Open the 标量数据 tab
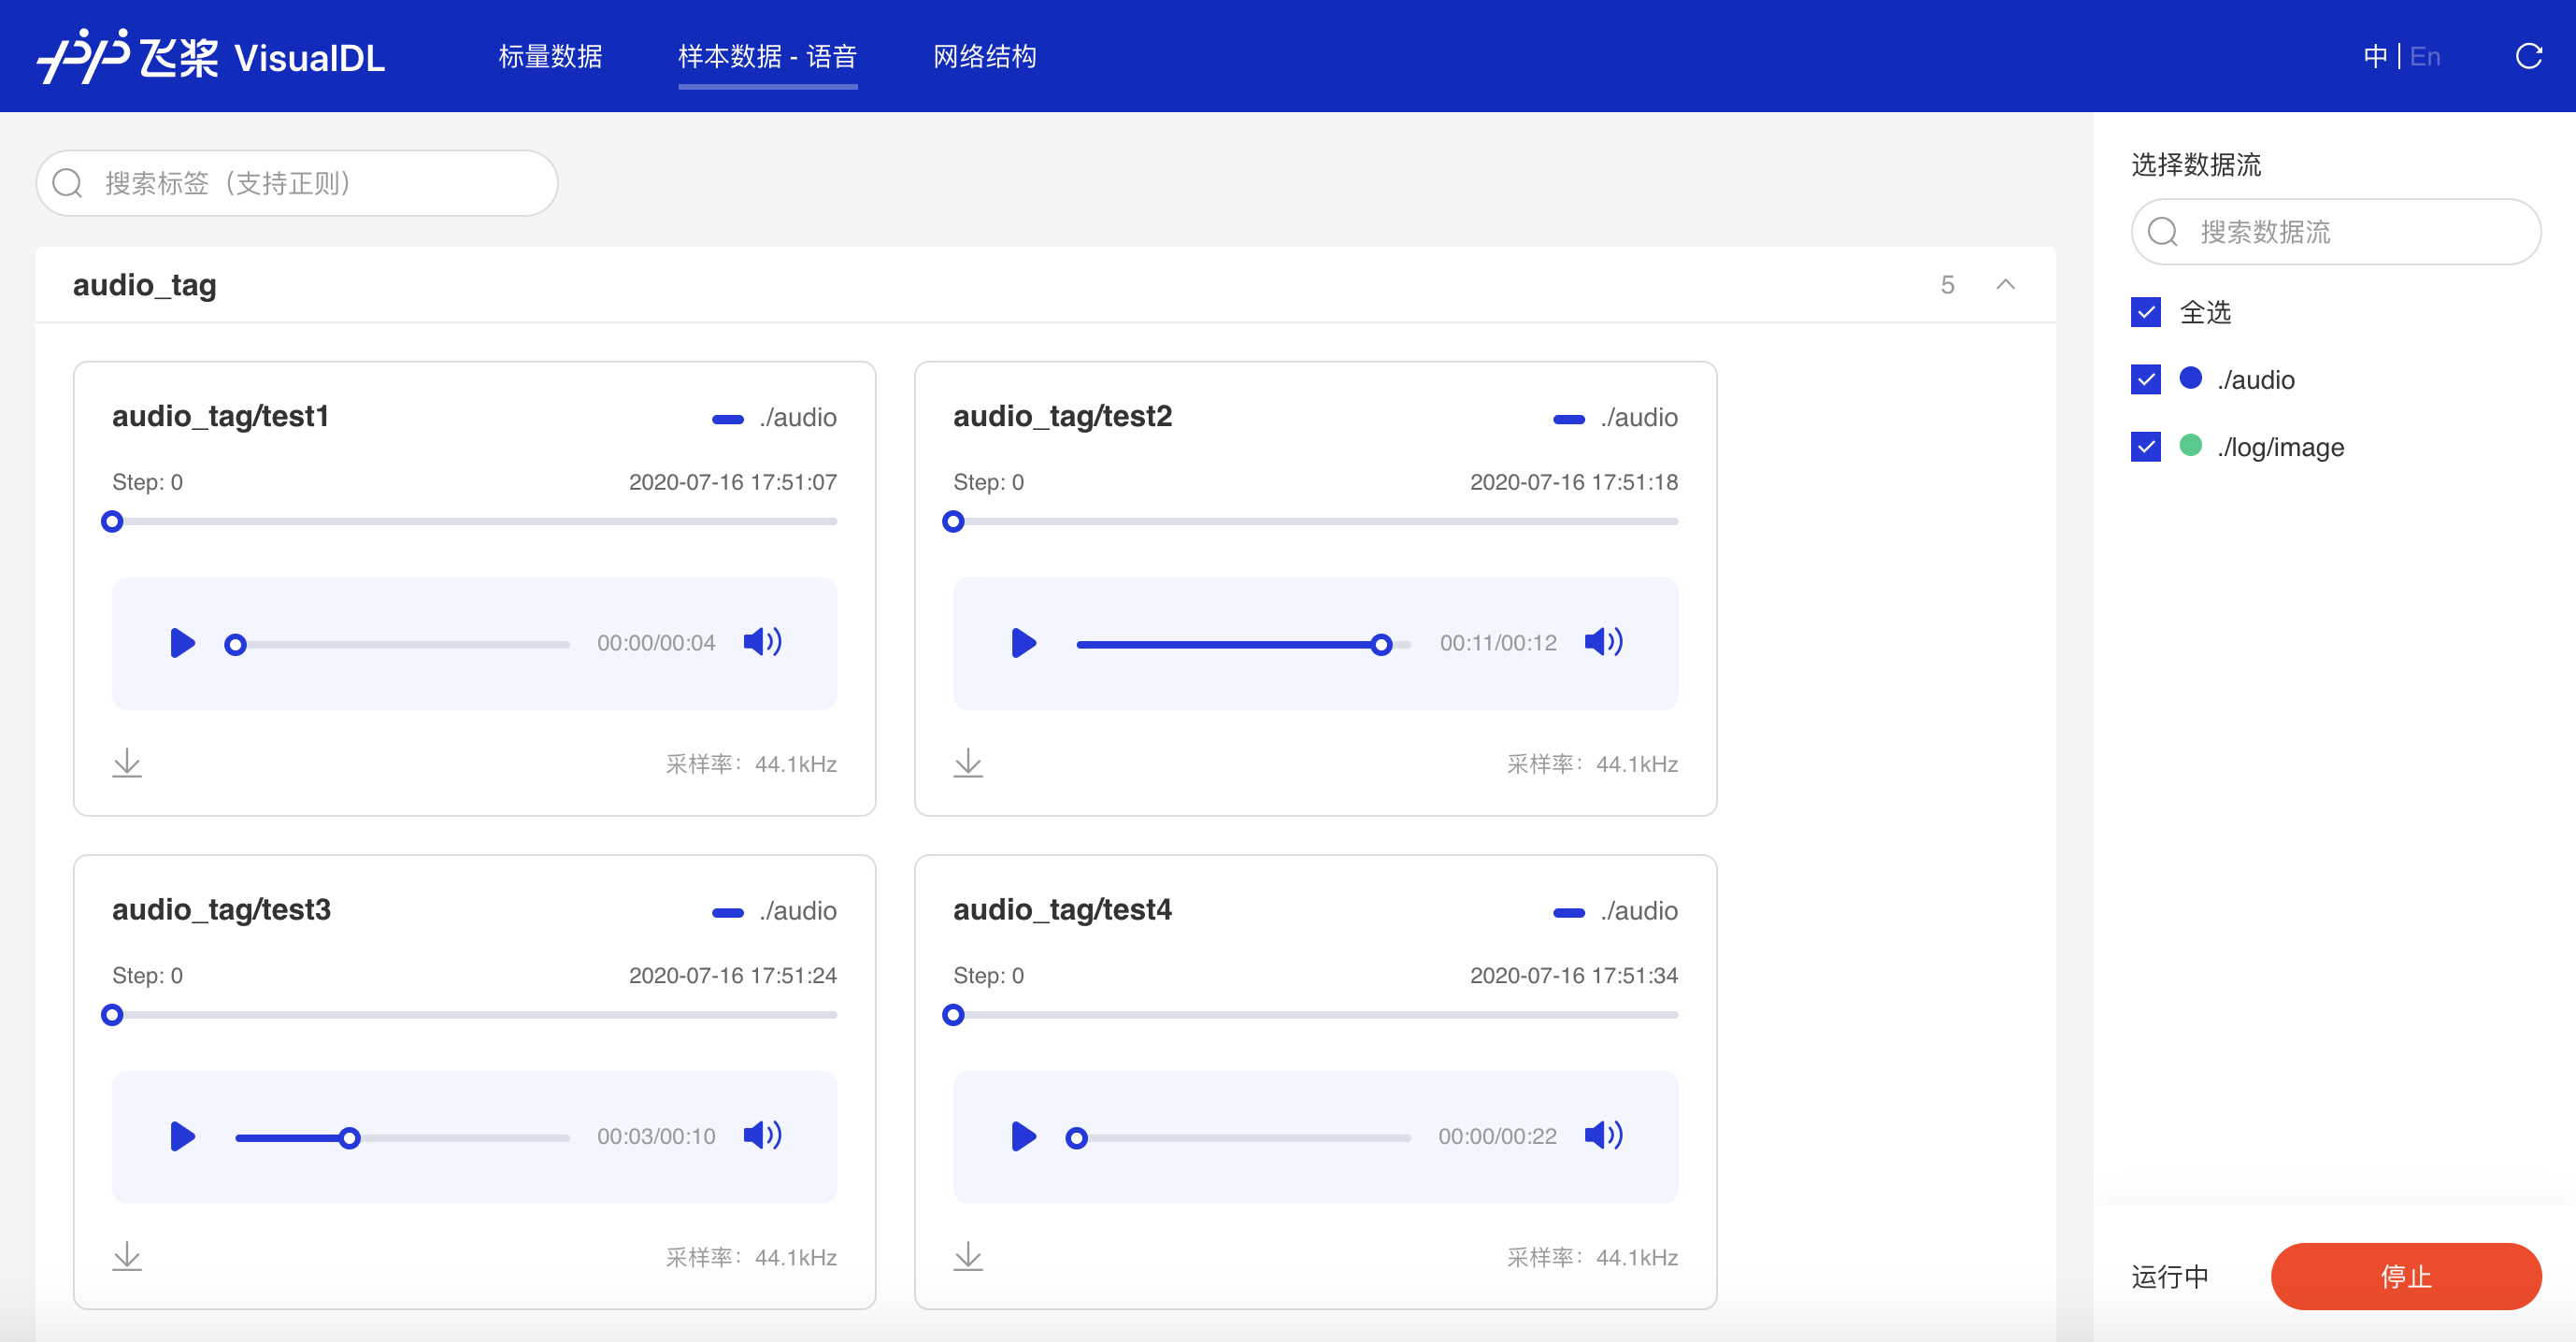This screenshot has height=1342, width=2576. [550, 57]
